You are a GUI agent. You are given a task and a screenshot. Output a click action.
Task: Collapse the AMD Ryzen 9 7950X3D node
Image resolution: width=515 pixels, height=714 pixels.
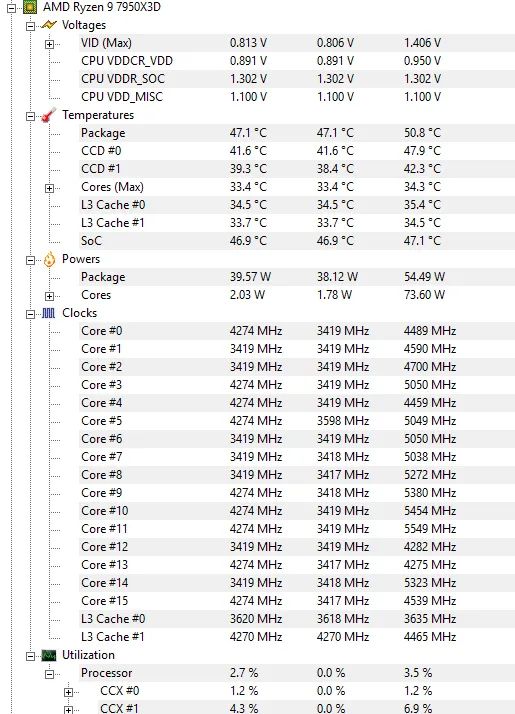pos(11,7)
